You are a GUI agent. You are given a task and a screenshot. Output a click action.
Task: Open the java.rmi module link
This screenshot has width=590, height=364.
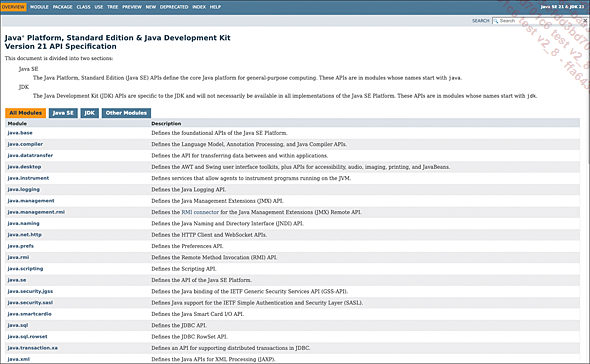click(x=18, y=257)
